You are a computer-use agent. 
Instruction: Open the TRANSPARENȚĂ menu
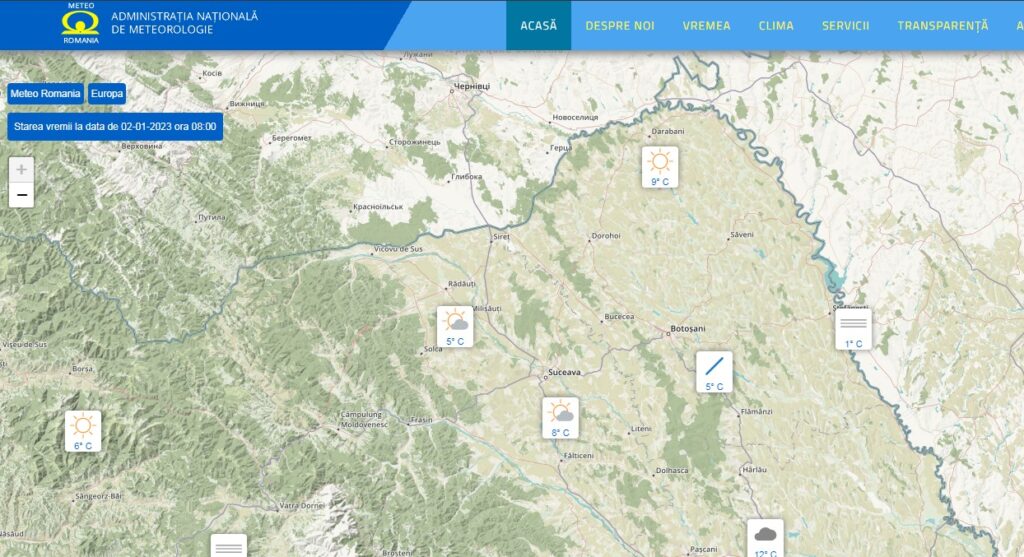[x=942, y=26]
